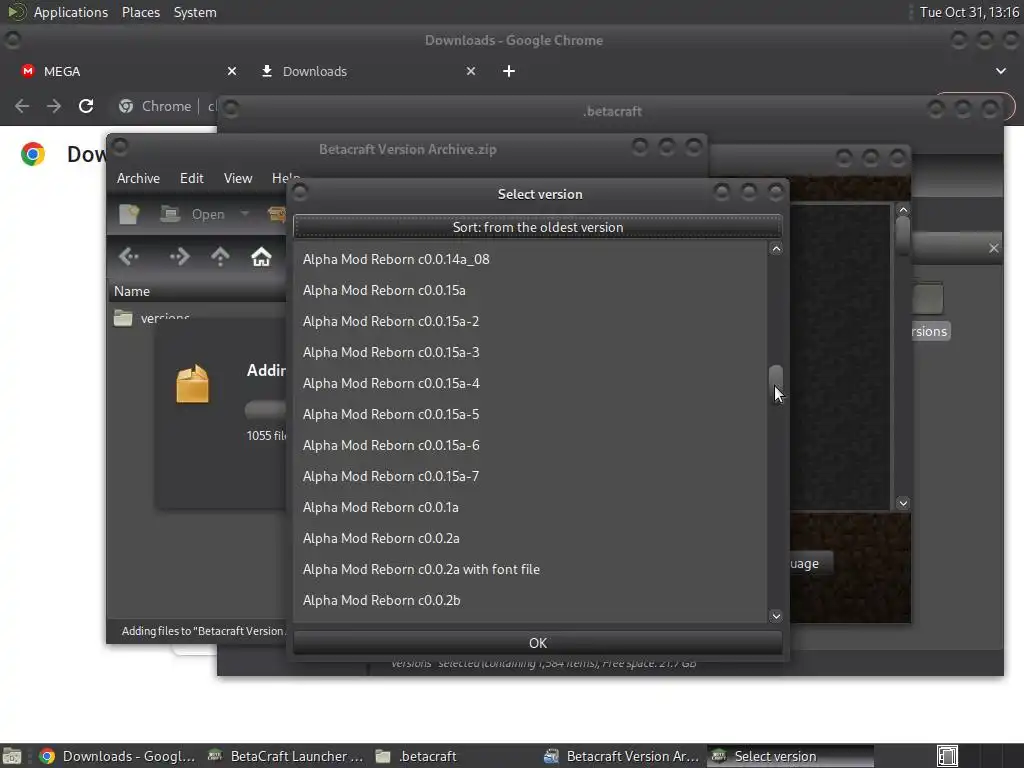
Task: Open a new Chrome tab
Action: coord(509,71)
